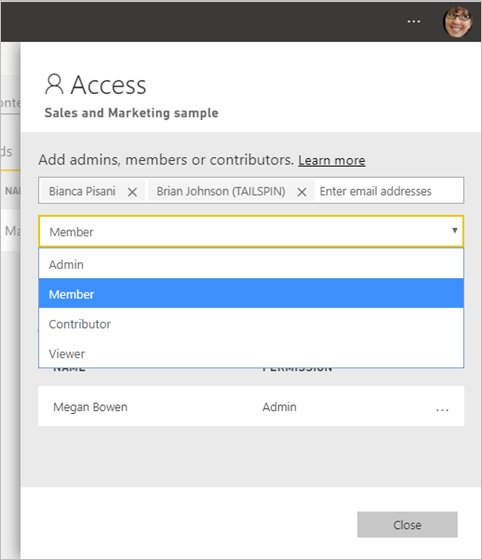Click the person icon beside Access
The width and height of the screenshot is (482, 560).
tap(54, 84)
